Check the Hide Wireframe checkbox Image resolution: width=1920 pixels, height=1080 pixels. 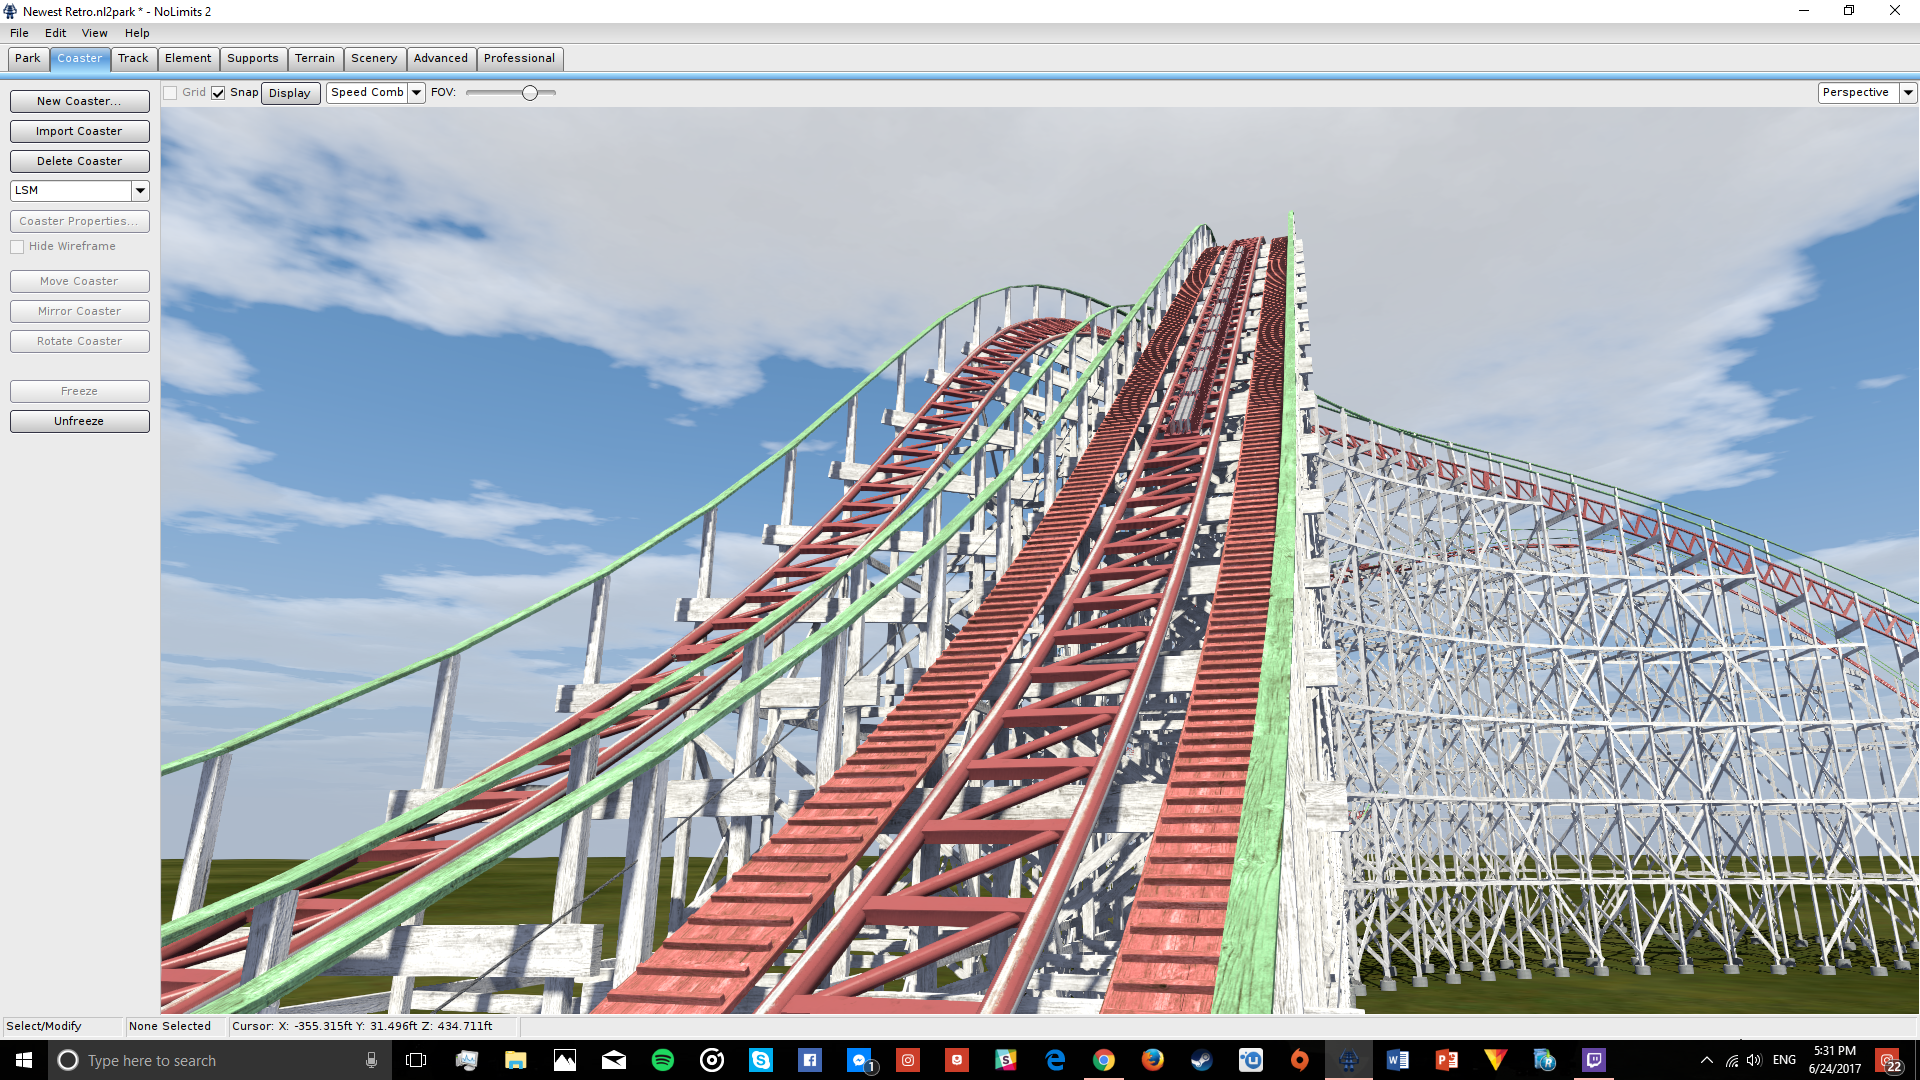tap(17, 247)
